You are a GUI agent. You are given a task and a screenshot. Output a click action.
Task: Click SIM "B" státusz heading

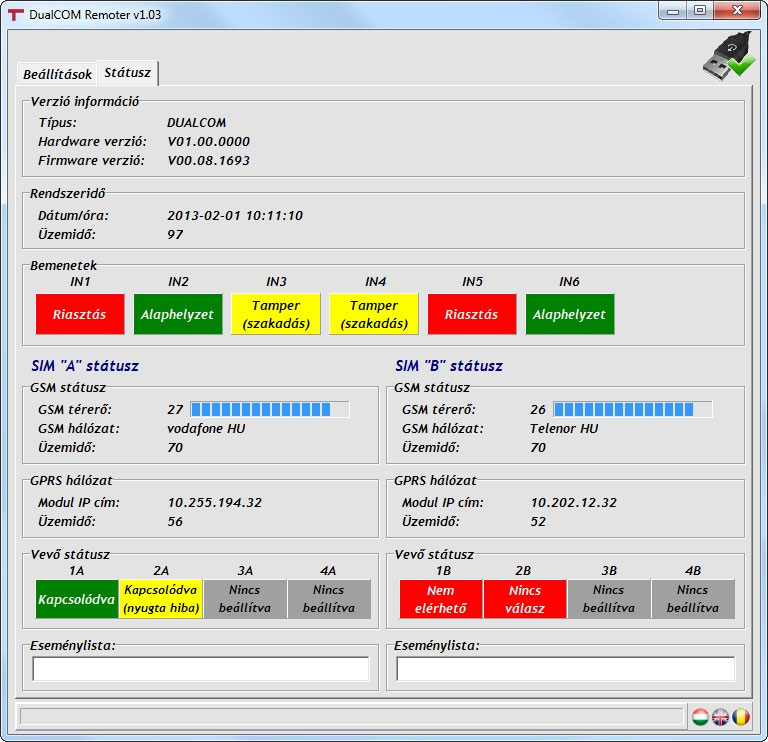(x=449, y=366)
